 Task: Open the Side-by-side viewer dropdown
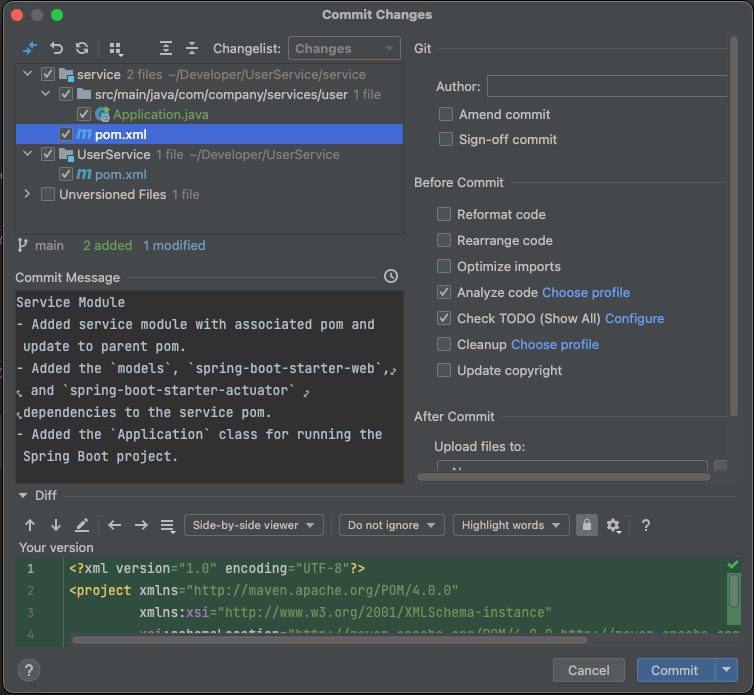click(x=254, y=525)
